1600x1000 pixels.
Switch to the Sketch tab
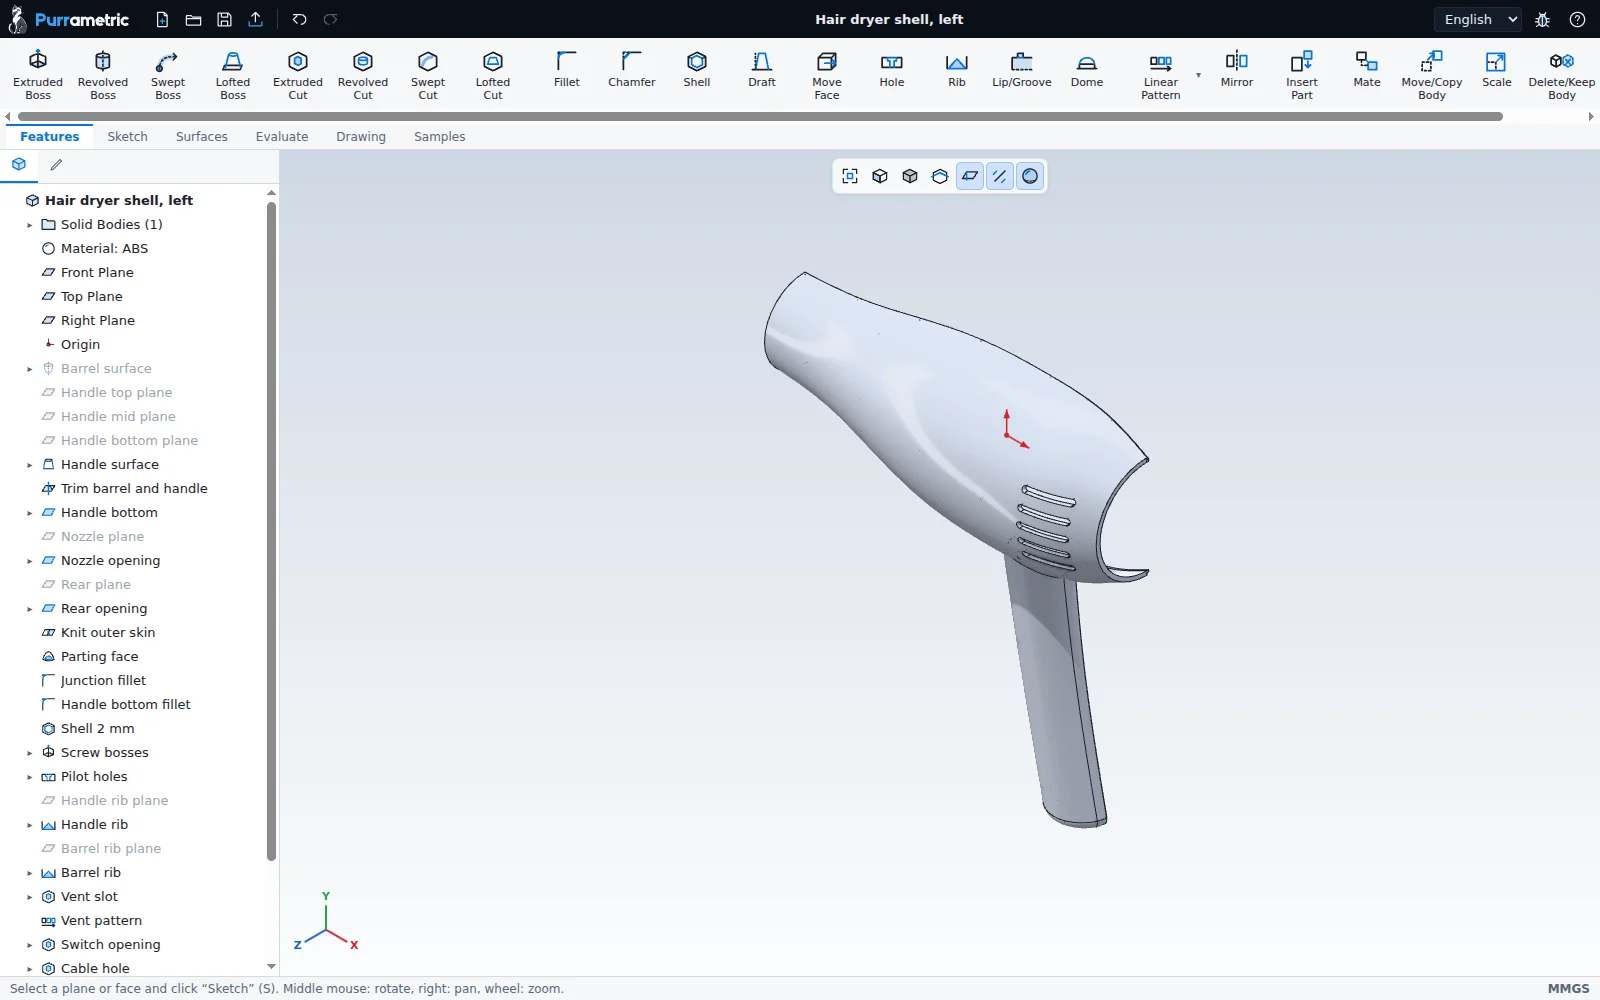(127, 136)
